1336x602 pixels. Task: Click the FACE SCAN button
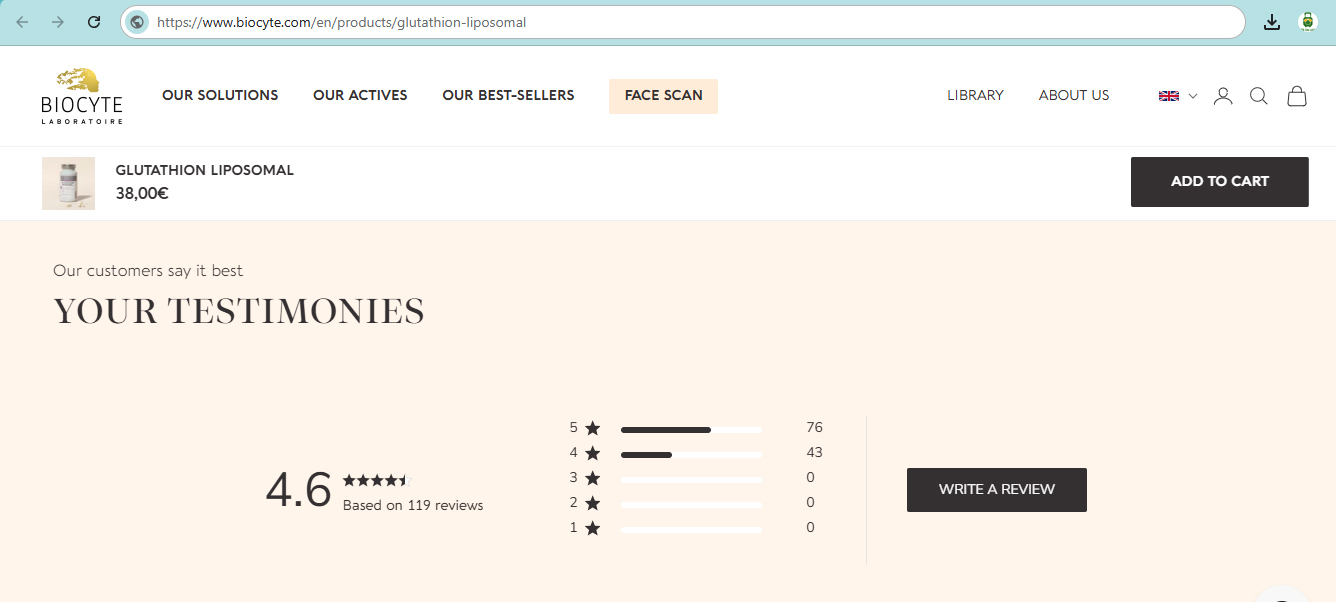point(663,96)
